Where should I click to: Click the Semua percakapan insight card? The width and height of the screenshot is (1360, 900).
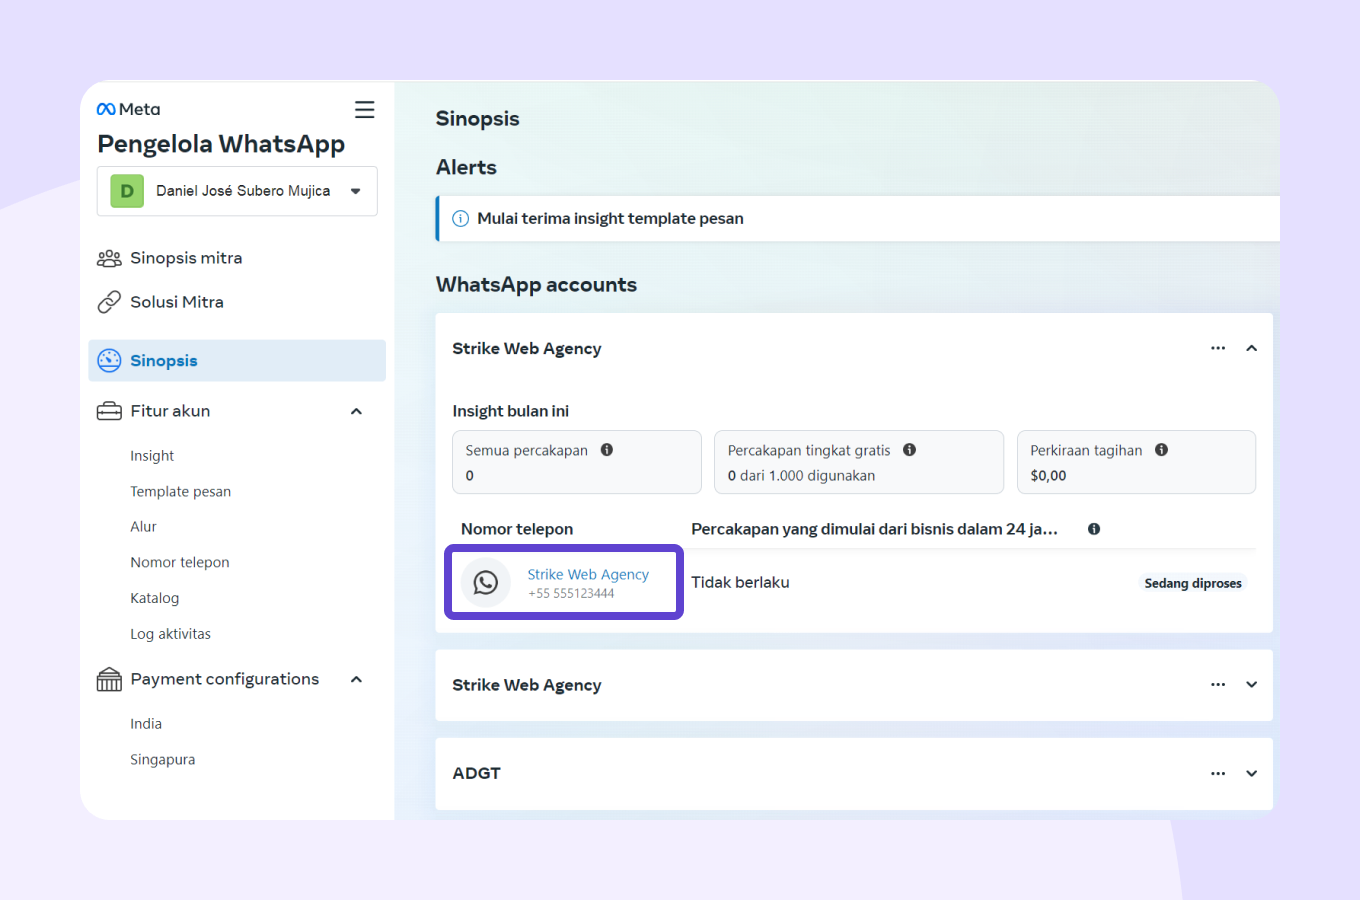click(577, 462)
